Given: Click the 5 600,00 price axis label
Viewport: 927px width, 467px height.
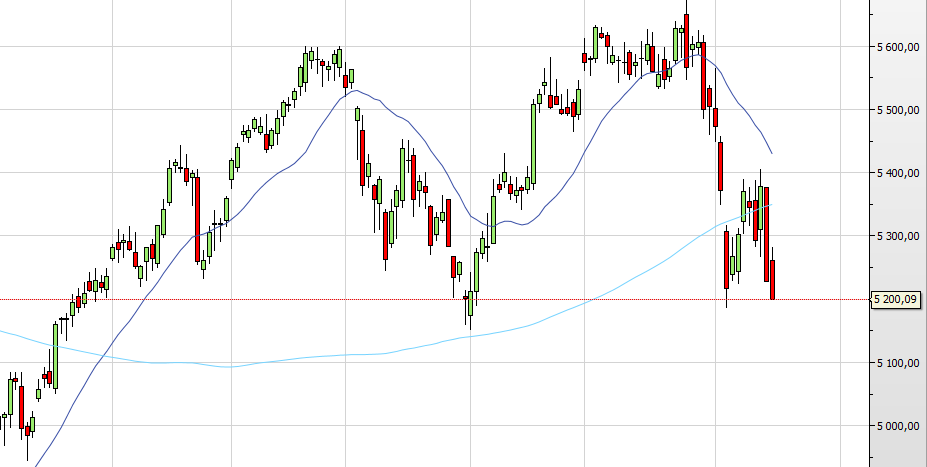Looking at the screenshot, I should pyautogui.click(x=898, y=47).
